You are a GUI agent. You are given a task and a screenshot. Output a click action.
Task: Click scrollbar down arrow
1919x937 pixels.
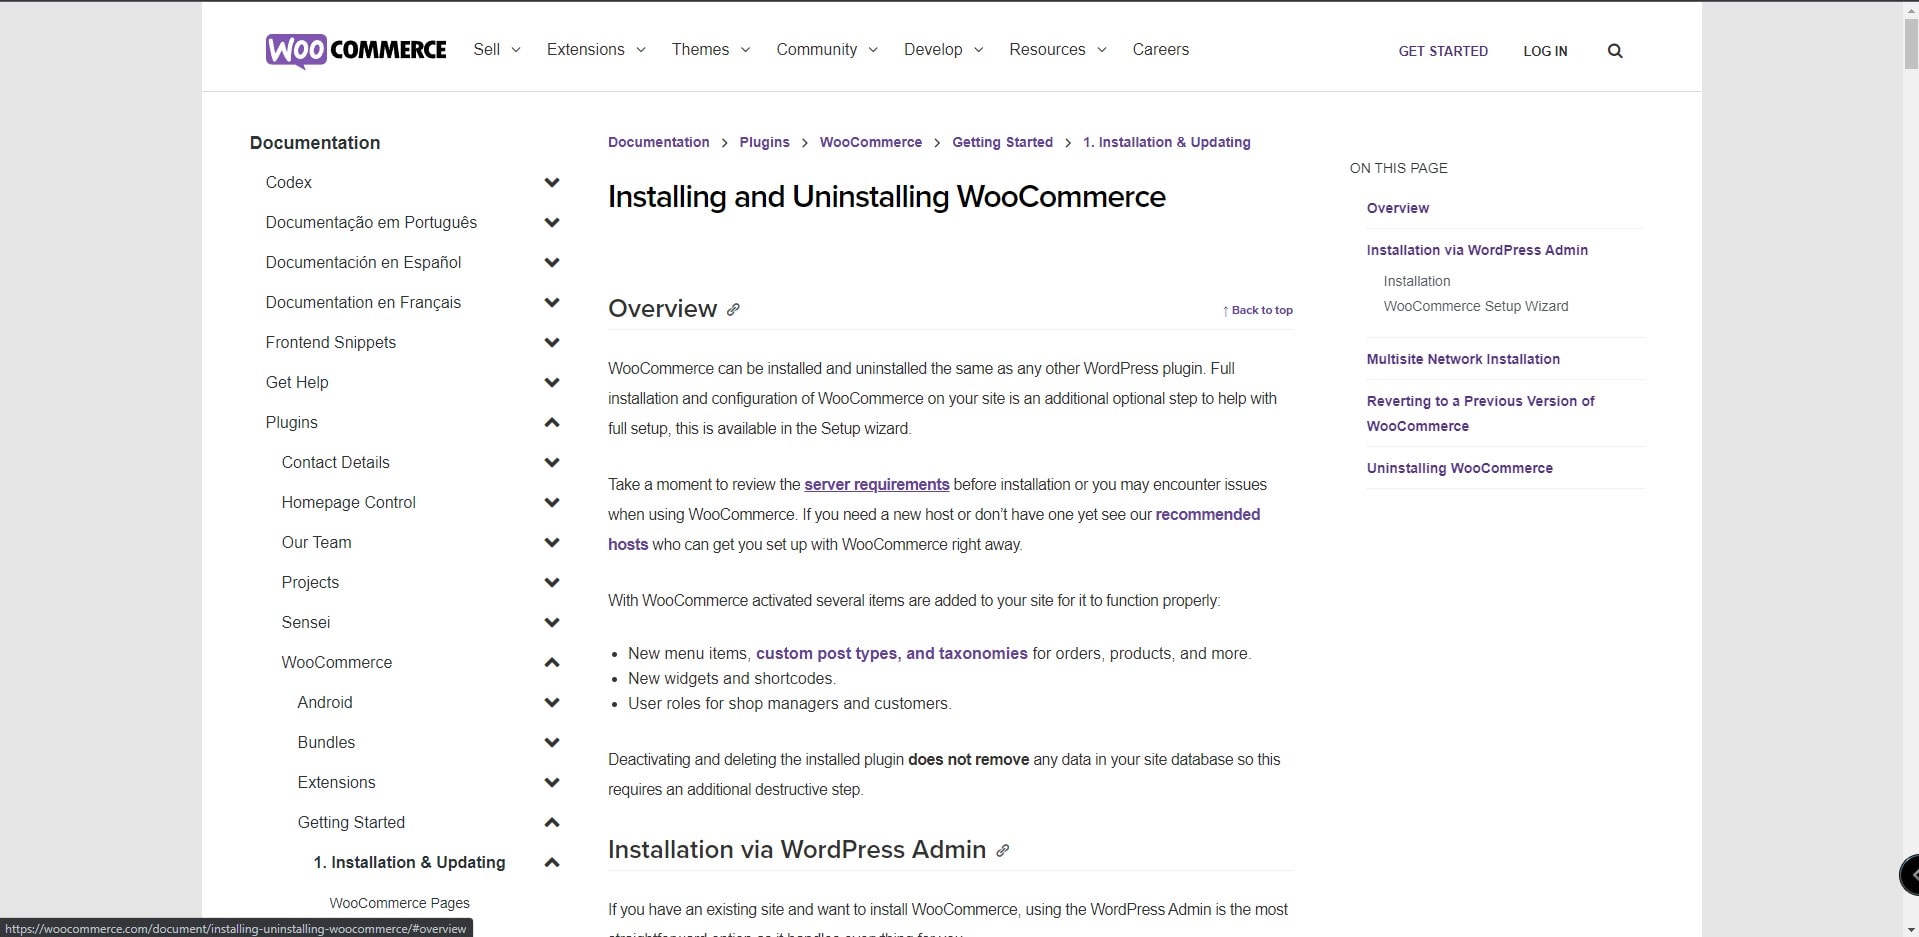[x=1910, y=929]
